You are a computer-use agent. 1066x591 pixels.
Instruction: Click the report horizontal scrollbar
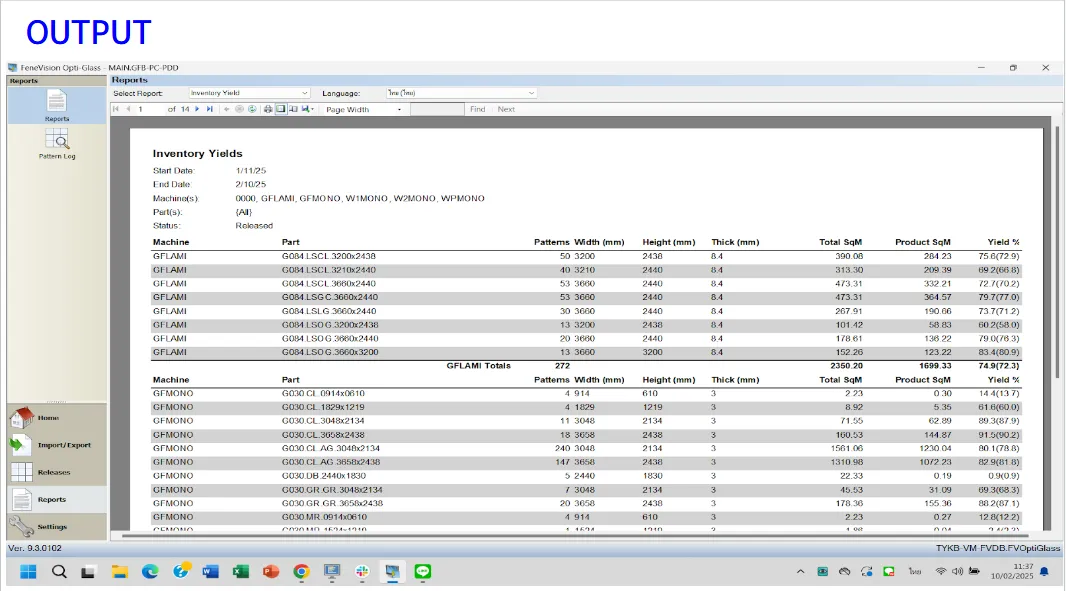(574, 536)
